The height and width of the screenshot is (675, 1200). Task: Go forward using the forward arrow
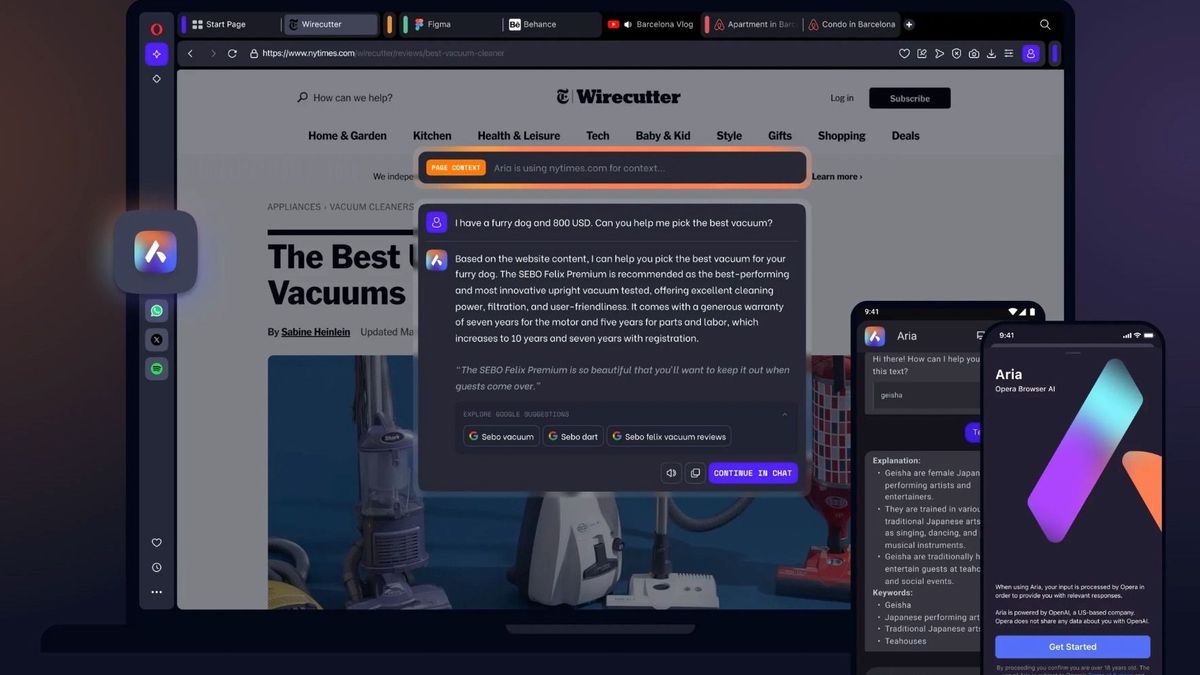click(x=212, y=53)
